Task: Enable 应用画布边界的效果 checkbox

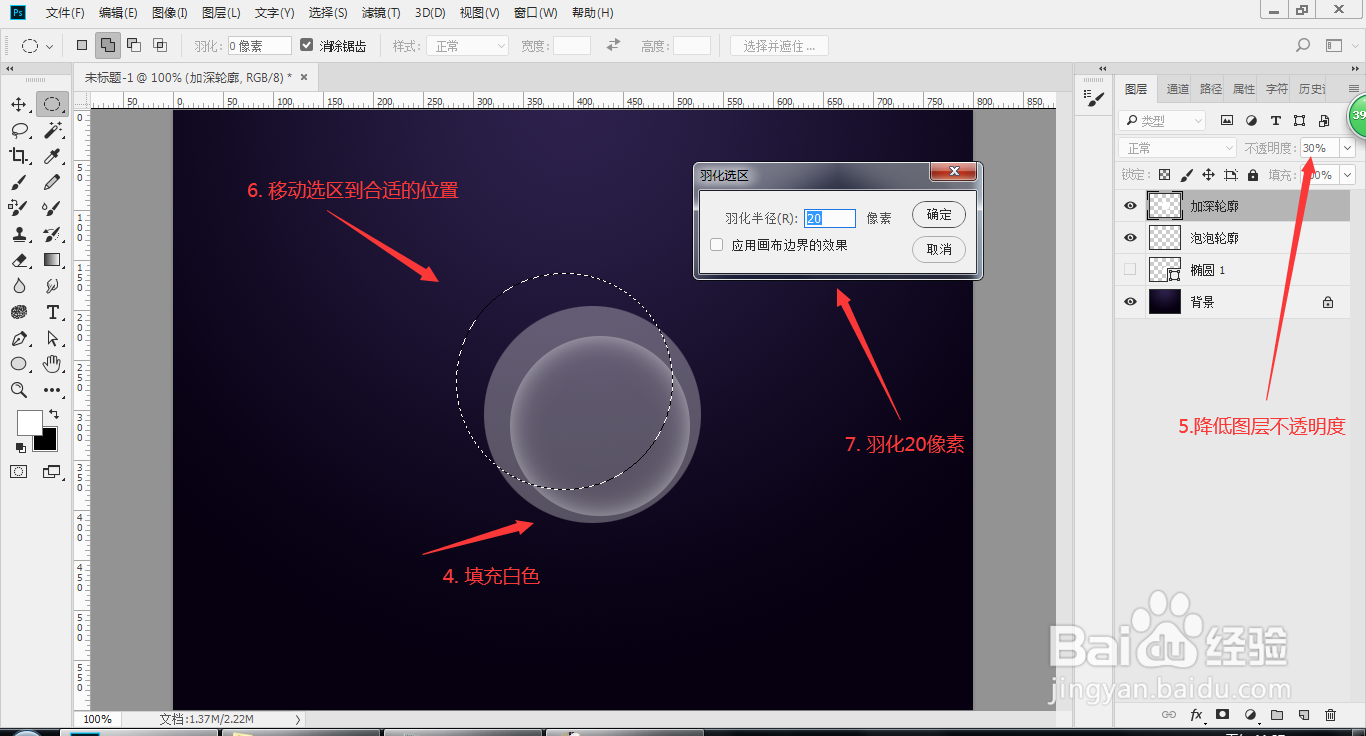Action: coord(716,245)
